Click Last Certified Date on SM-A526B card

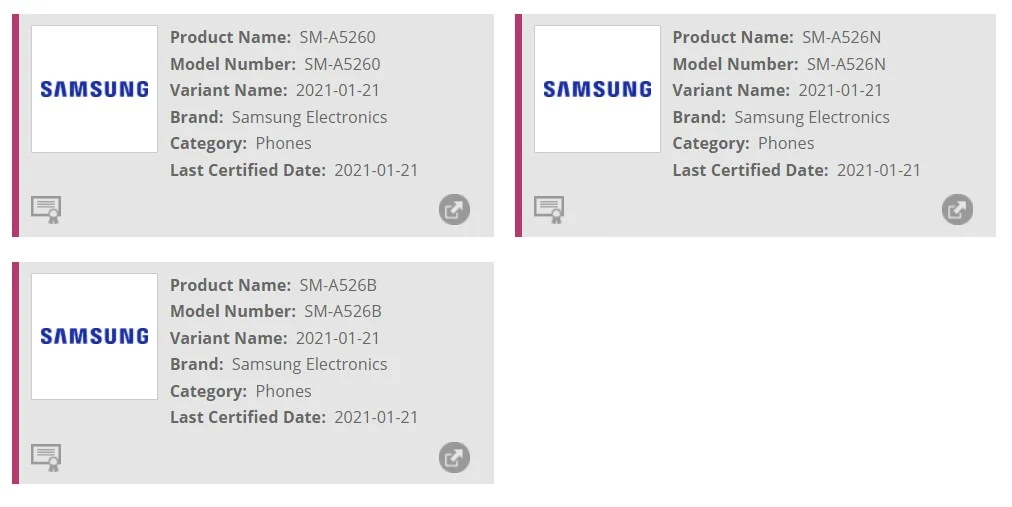376,417
